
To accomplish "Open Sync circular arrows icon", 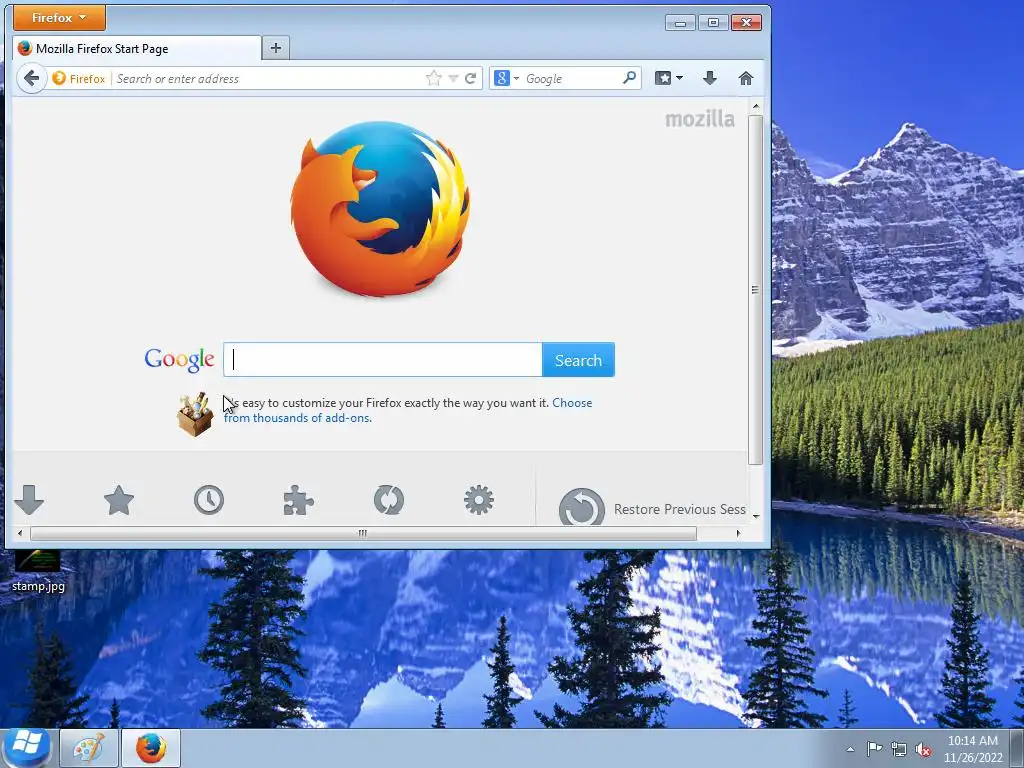I will [389, 500].
